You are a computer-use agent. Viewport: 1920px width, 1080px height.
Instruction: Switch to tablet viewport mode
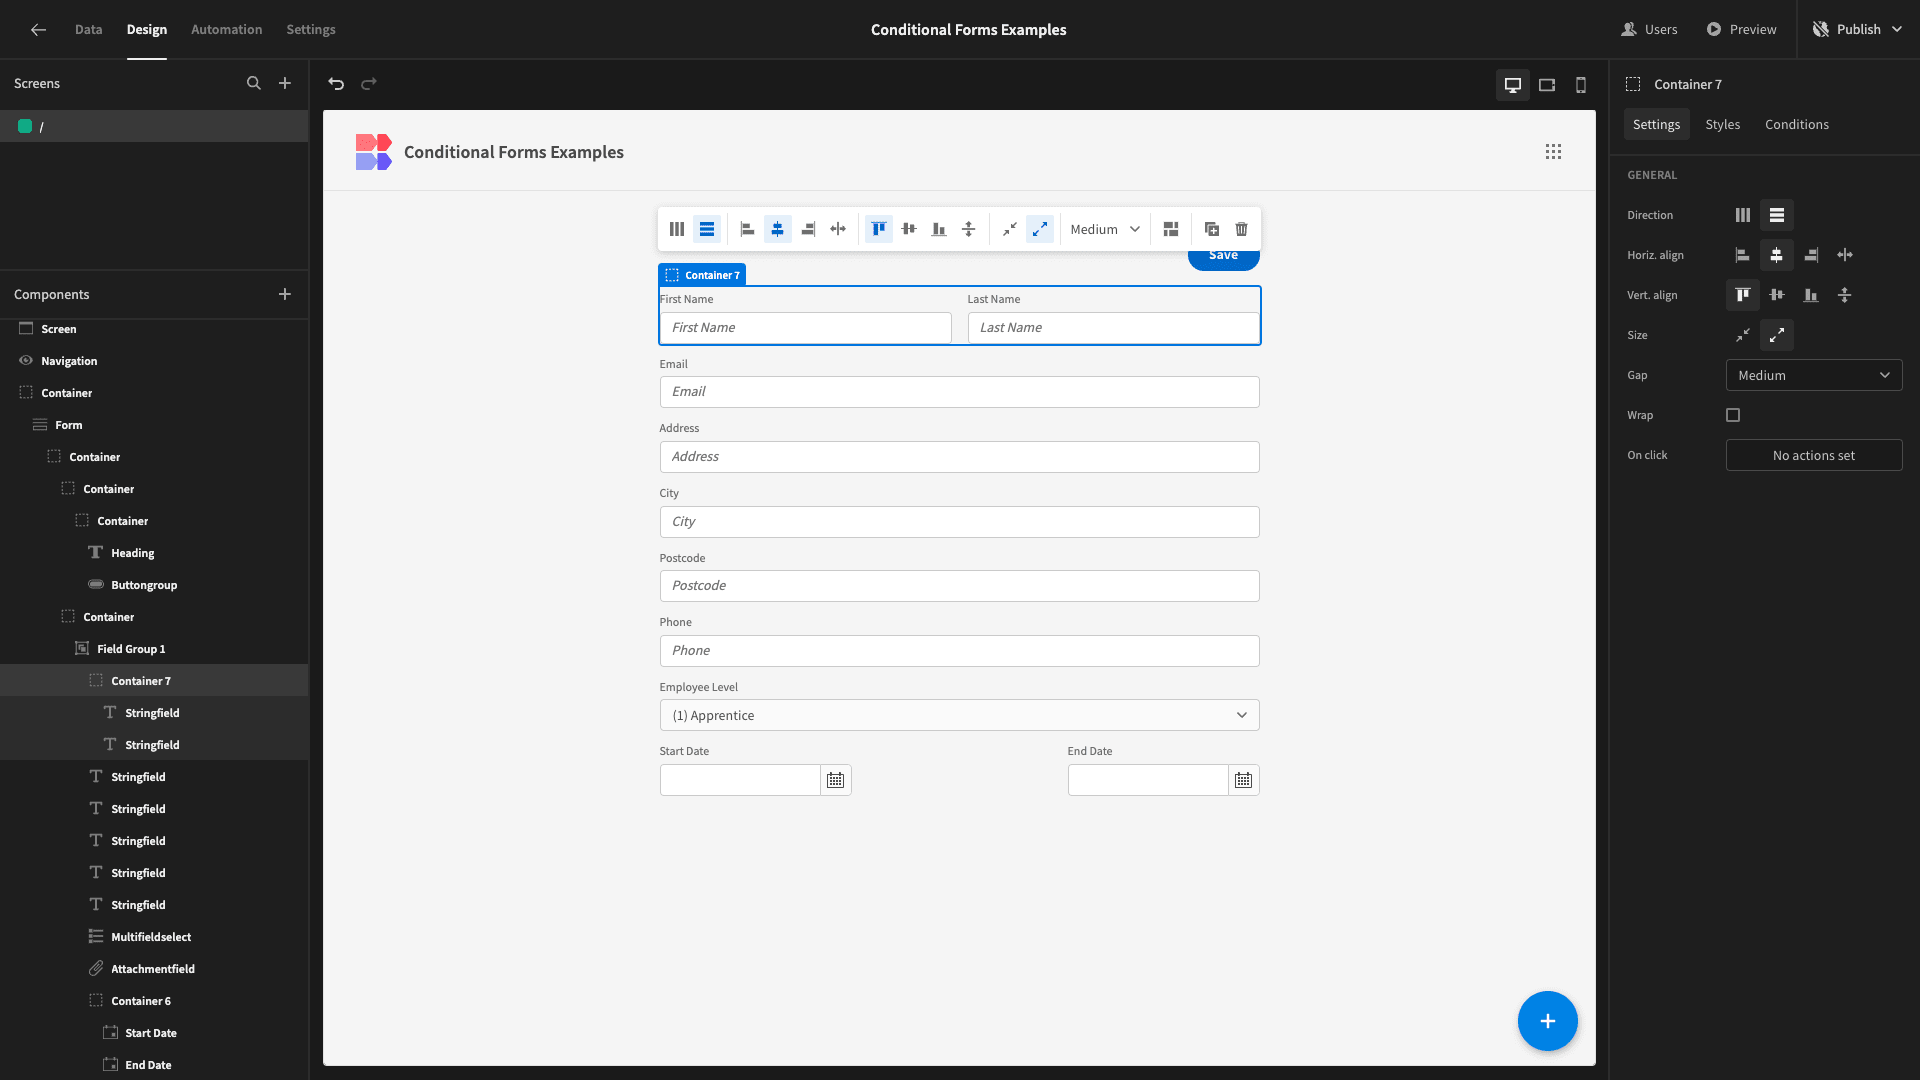[x=1547, y=84]
